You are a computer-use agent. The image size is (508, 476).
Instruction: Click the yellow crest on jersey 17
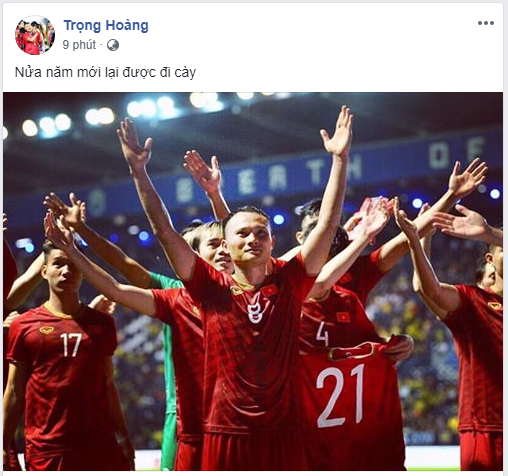pyautogui.click(x=47, y=330)
